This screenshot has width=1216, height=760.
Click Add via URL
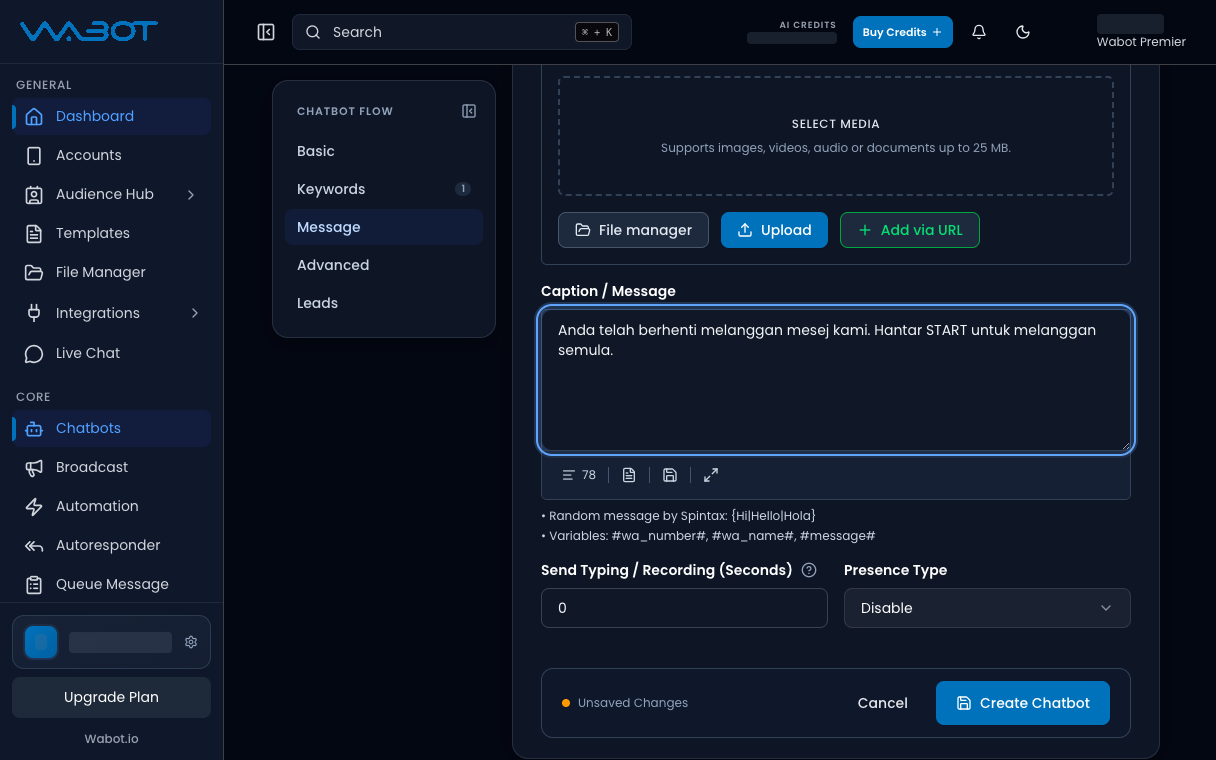click(910, 230)
